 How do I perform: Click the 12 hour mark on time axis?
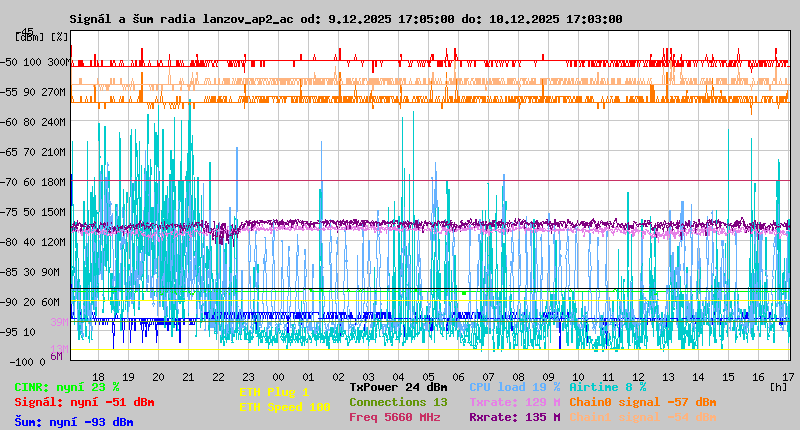639,376
